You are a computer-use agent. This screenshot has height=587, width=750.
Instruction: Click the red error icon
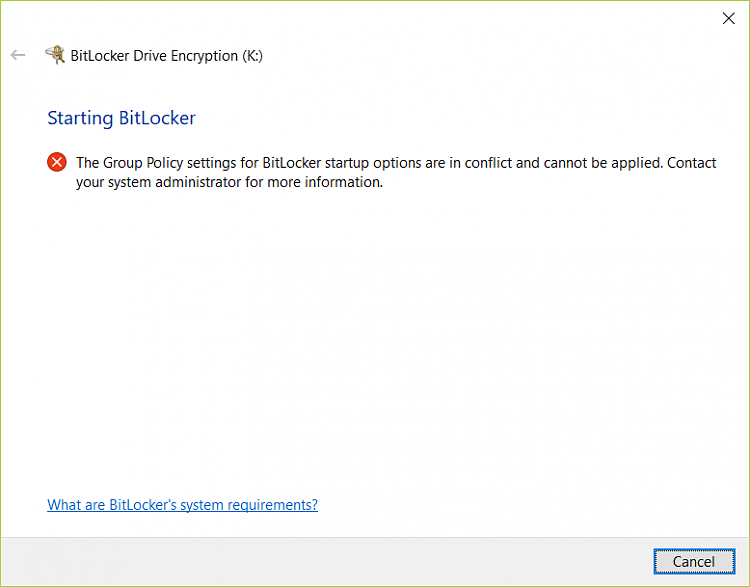57,162
